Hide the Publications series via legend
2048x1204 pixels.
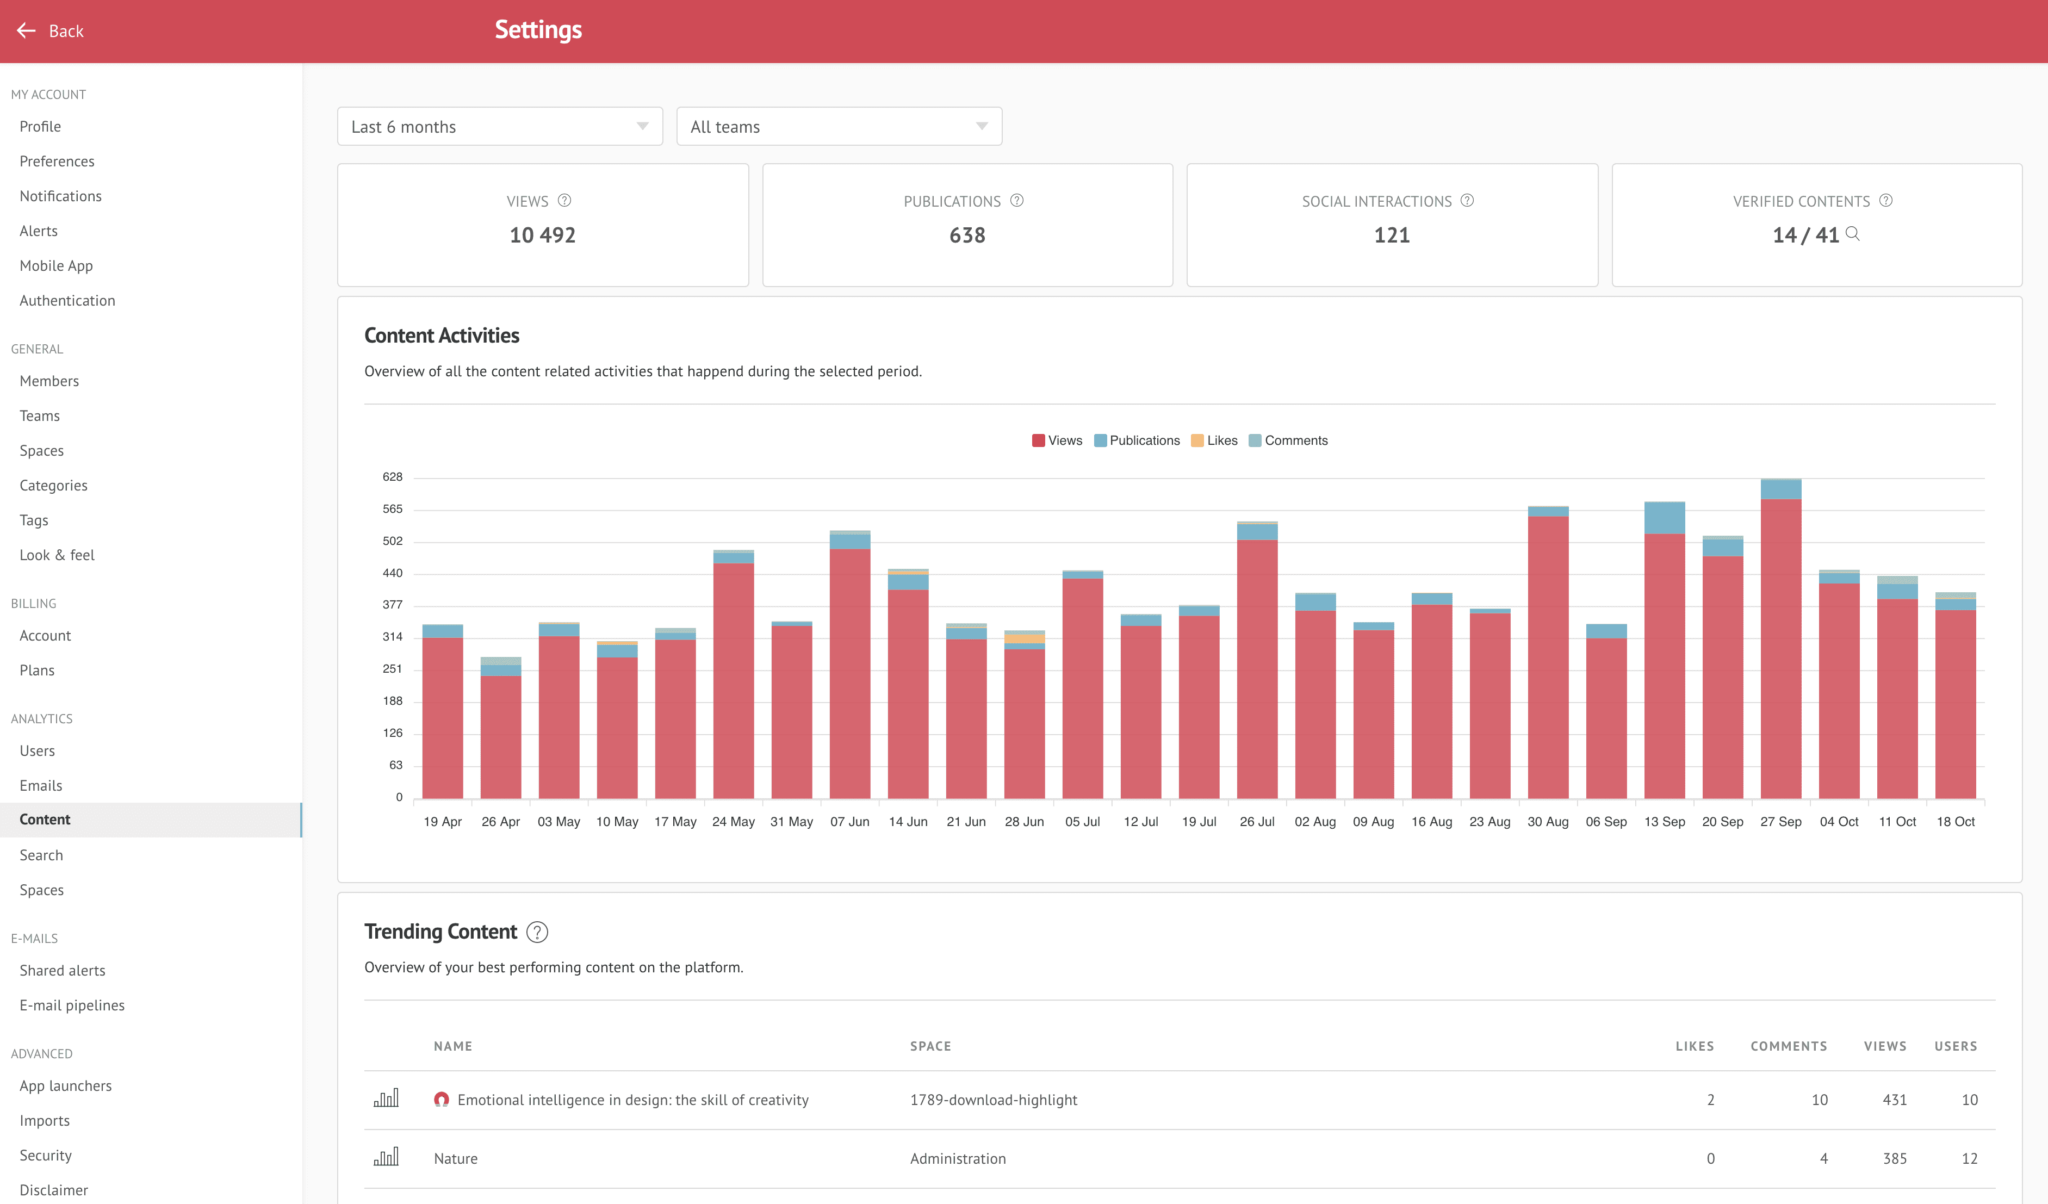[1137, 440]
